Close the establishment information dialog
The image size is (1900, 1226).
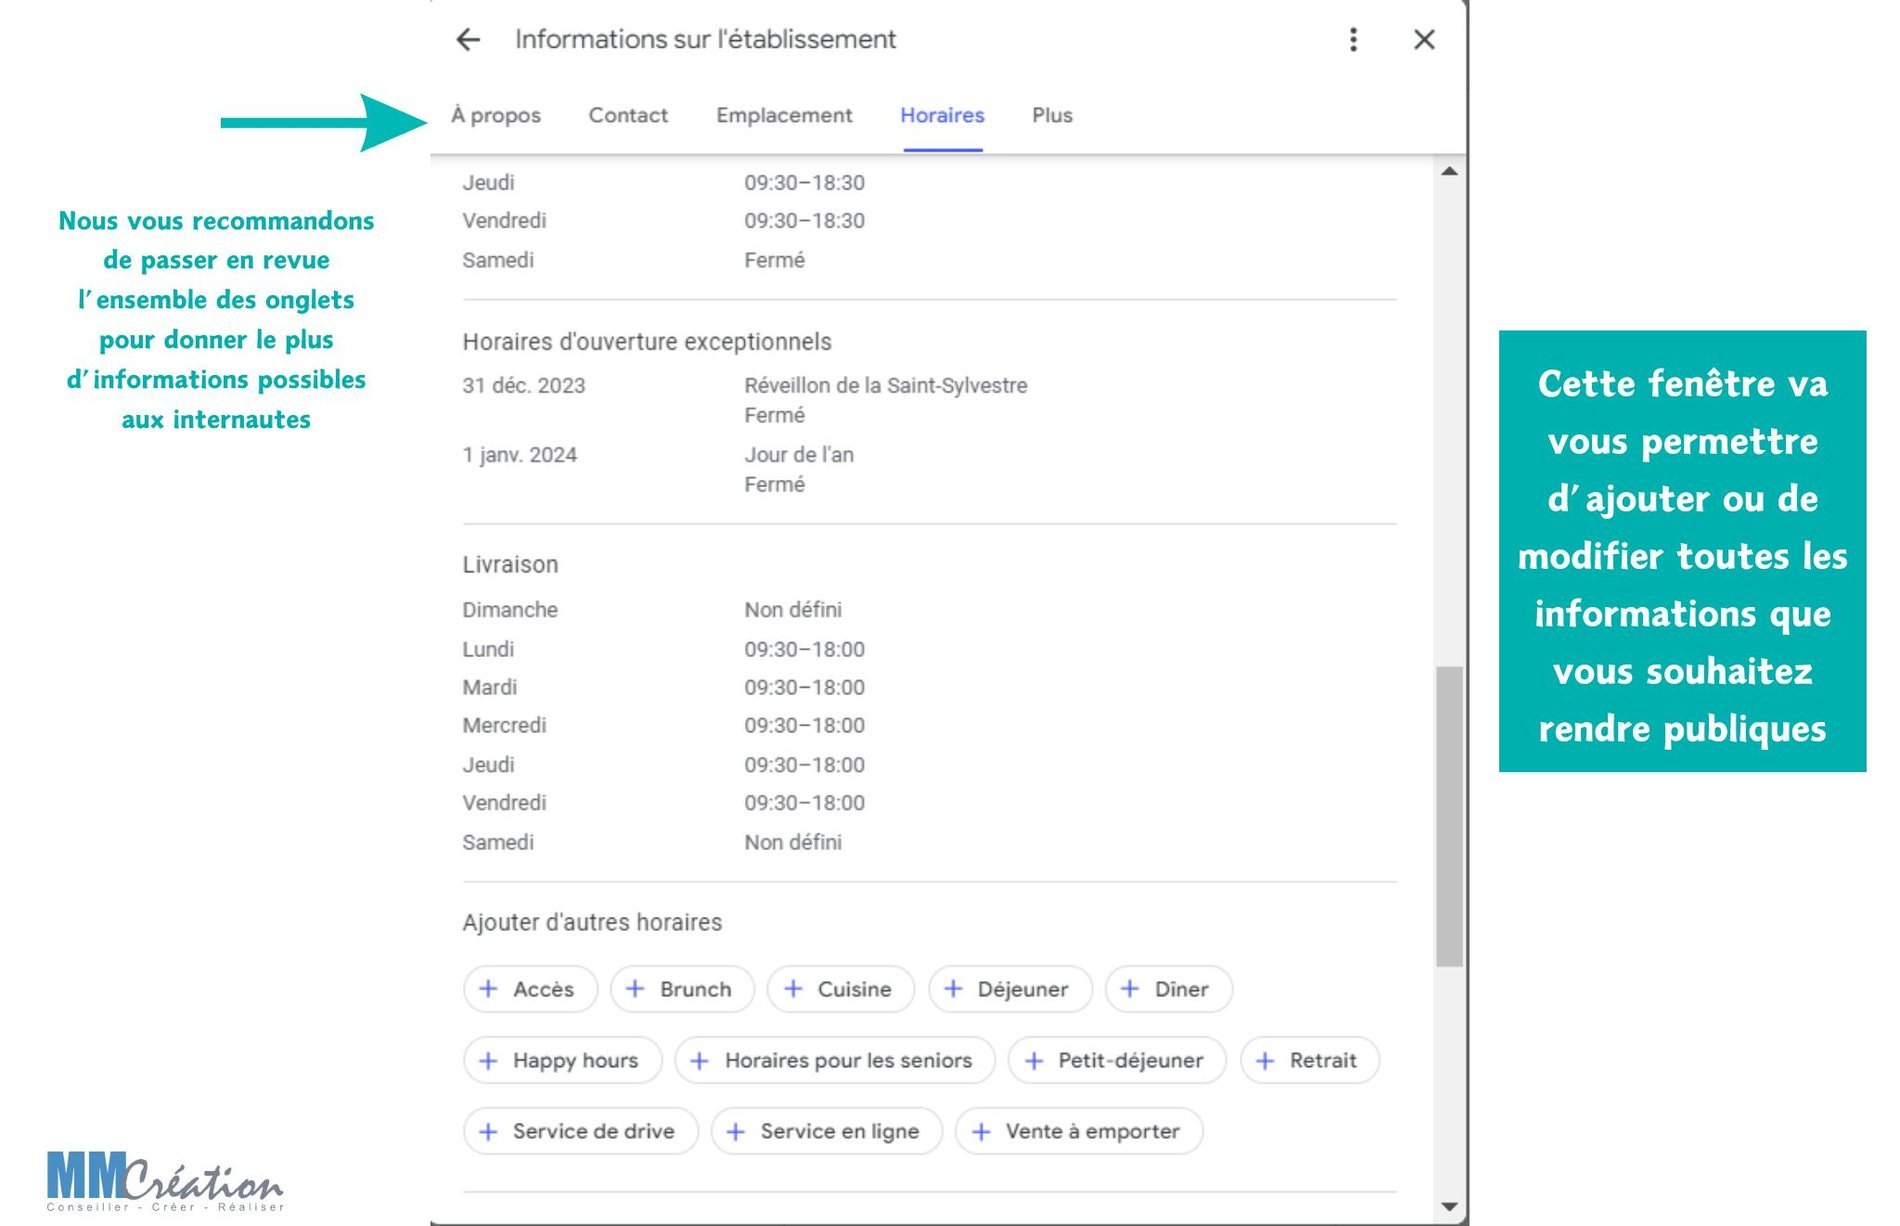tap(1424, 40)
